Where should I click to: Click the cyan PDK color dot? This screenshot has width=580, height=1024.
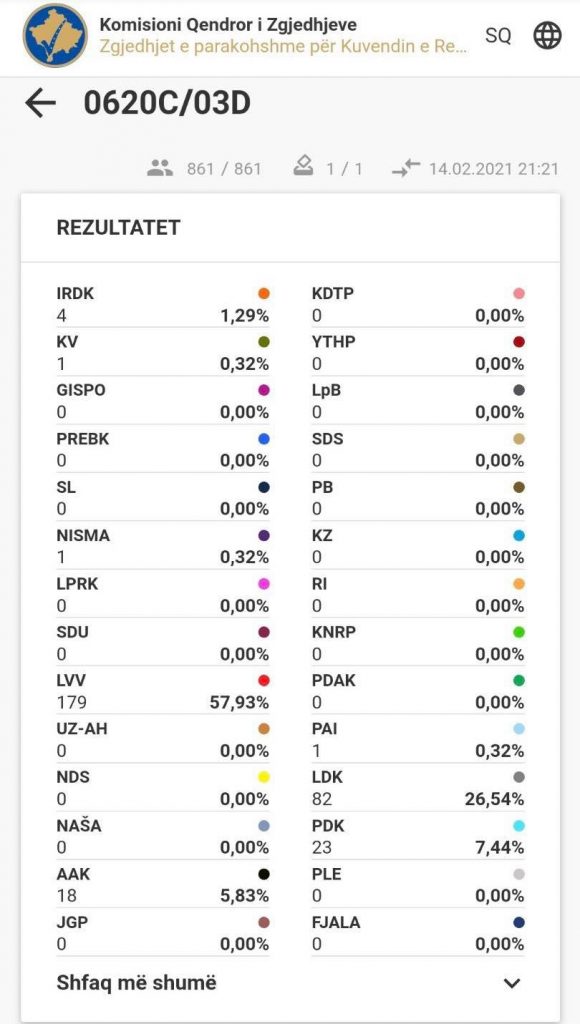click(519, 826)
